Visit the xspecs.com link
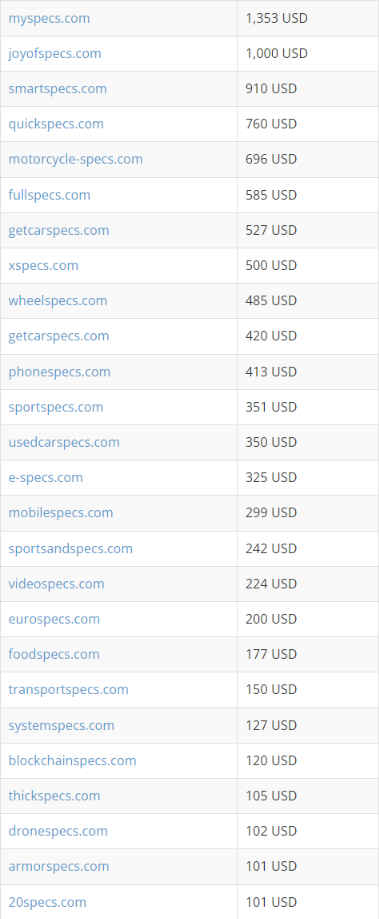Viewport: 379px width, 919px height. click(43, 266)
